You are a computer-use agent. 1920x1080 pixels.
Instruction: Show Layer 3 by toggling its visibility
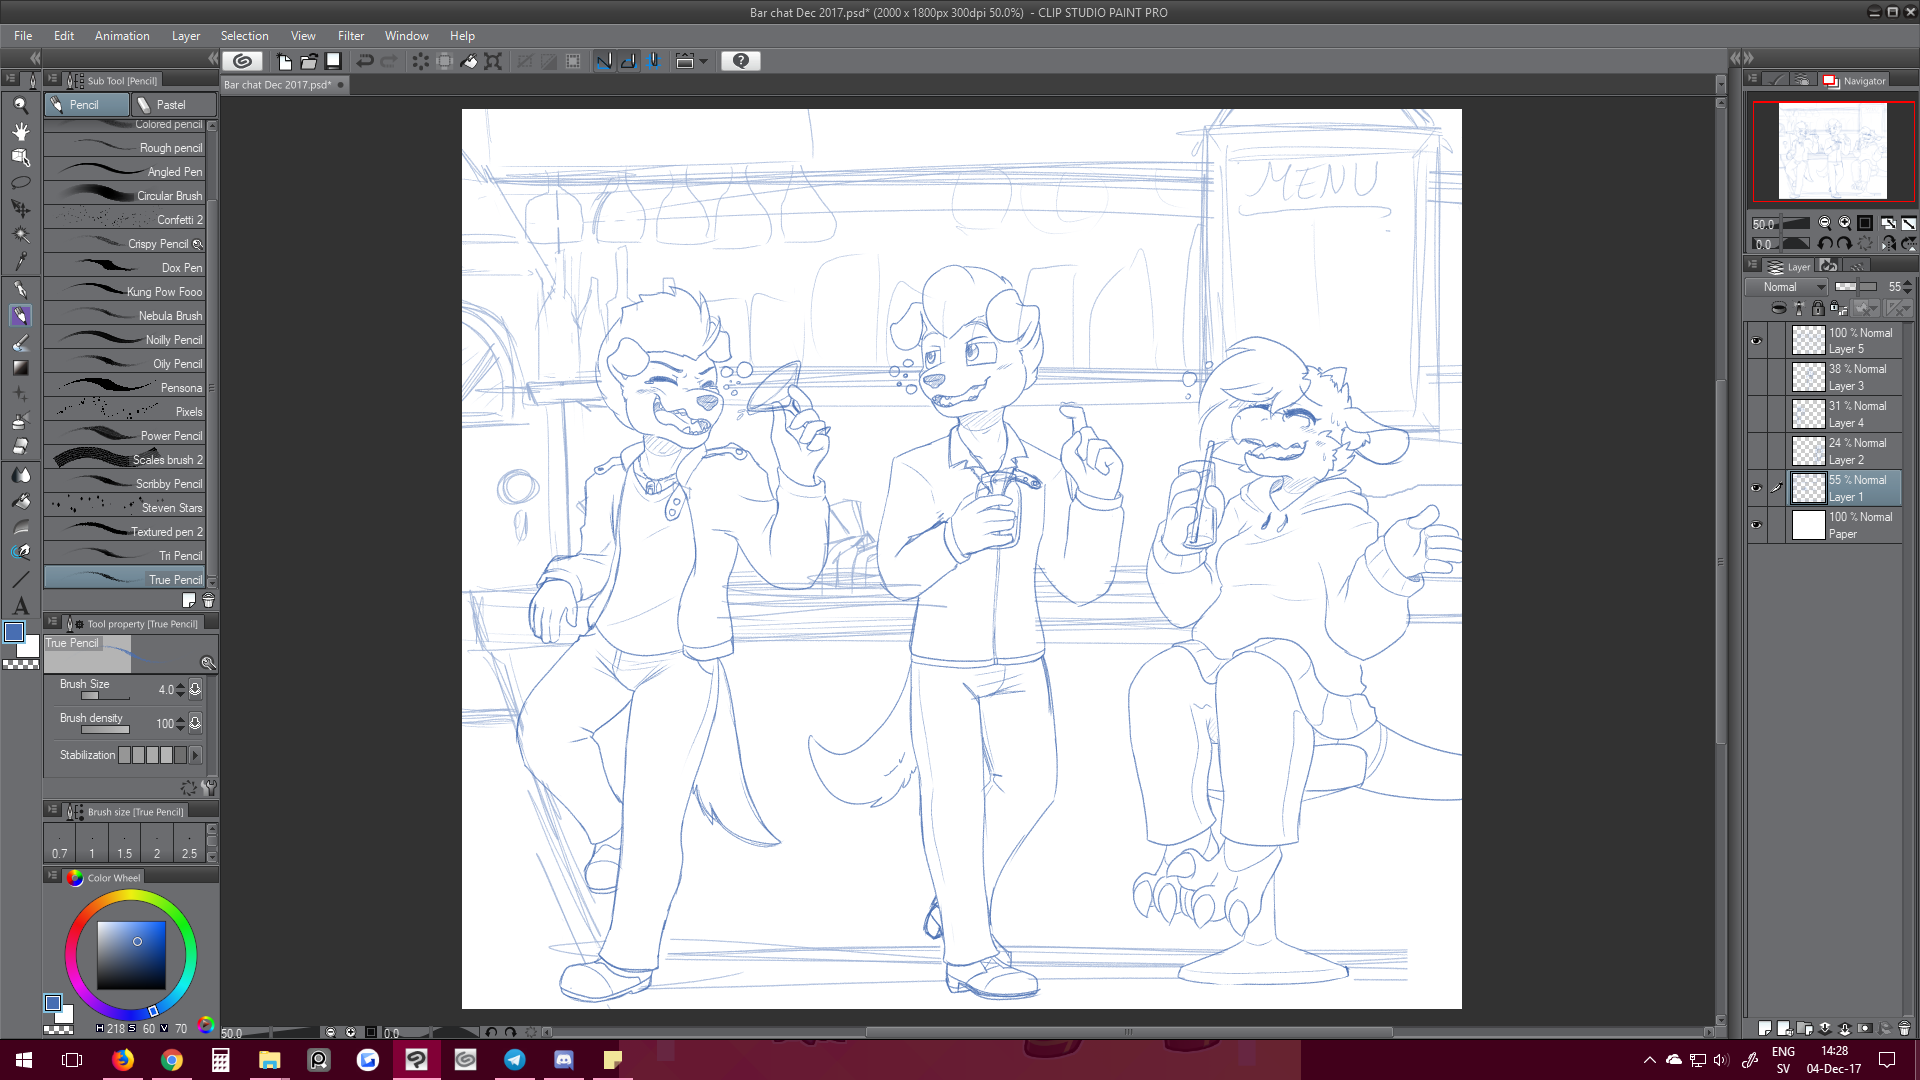pyautogui.click(x=1756, y=377)
